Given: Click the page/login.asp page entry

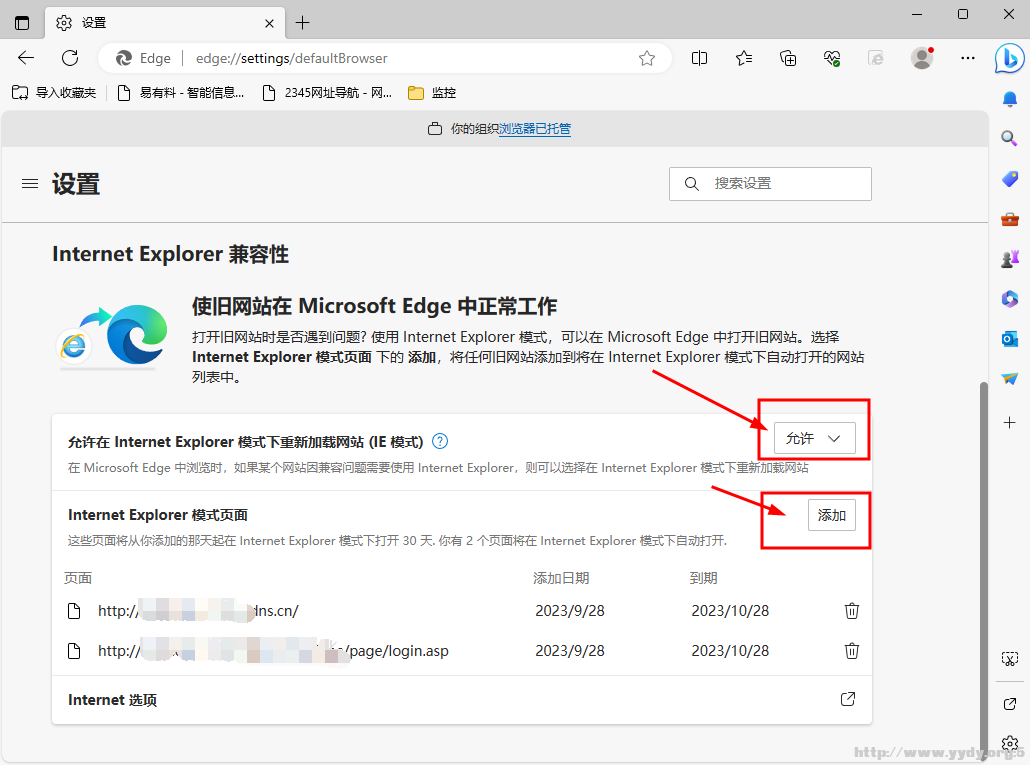Looking at the screenshot, I should tap(273, 651).
